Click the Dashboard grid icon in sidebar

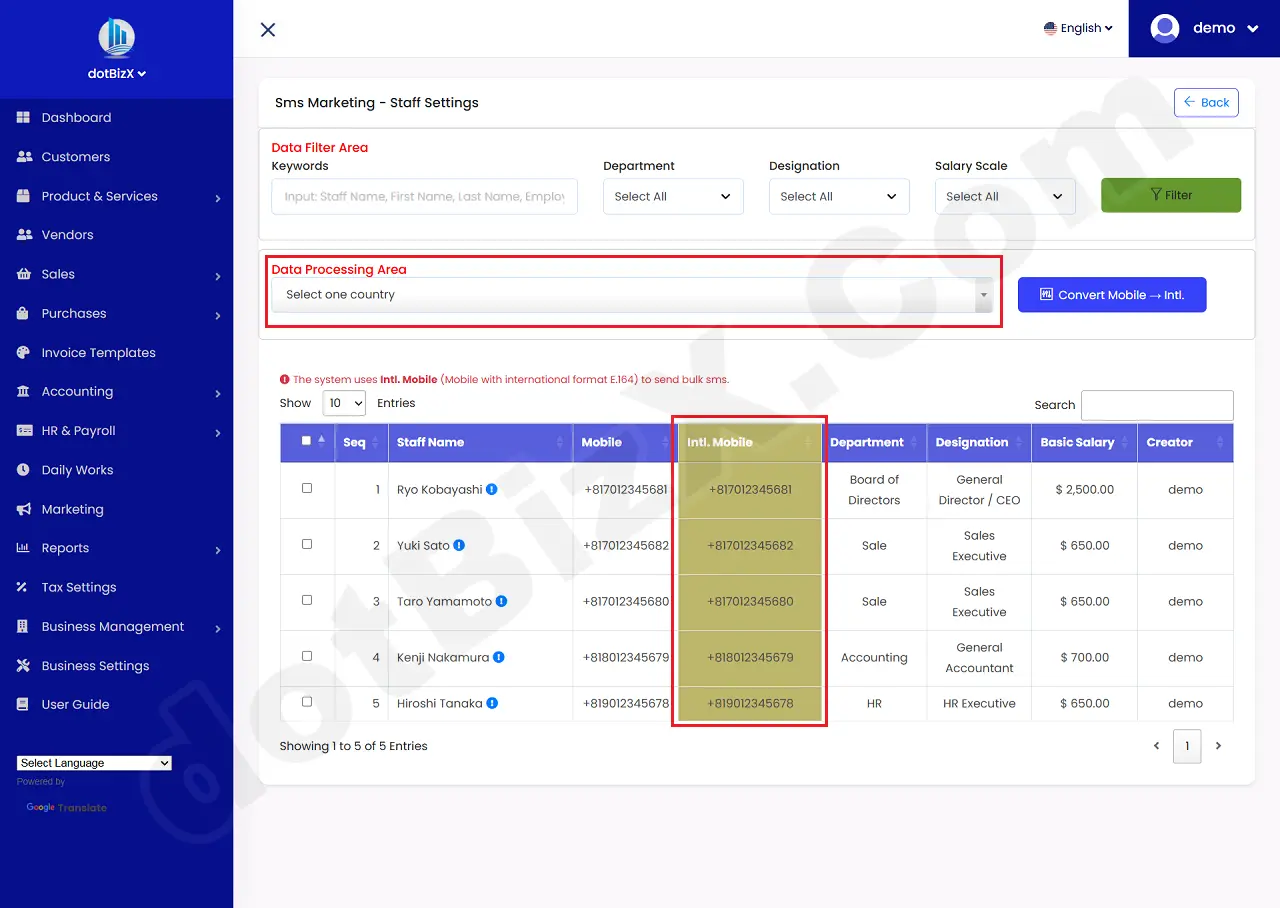tap(23, 118)
